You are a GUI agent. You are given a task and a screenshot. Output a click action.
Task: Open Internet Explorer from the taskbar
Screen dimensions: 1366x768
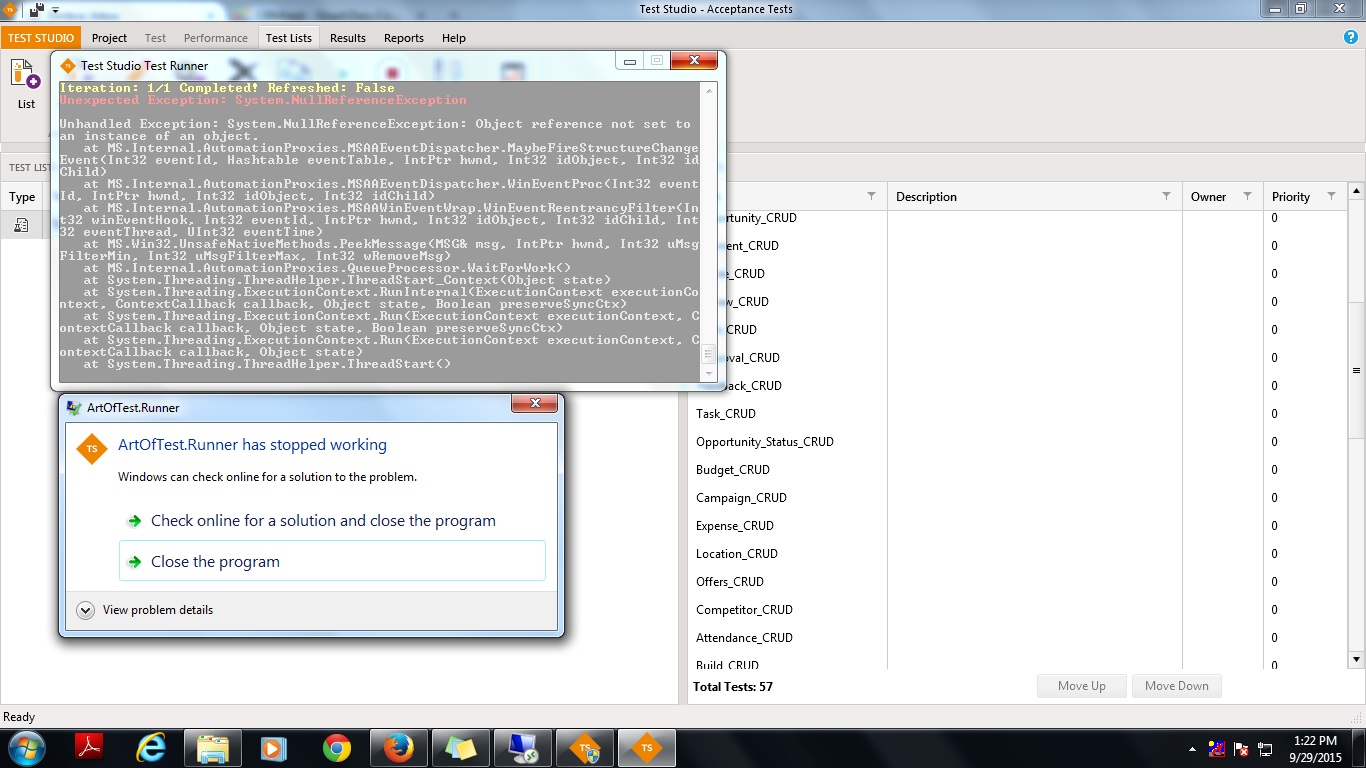(x=152, y=747)
